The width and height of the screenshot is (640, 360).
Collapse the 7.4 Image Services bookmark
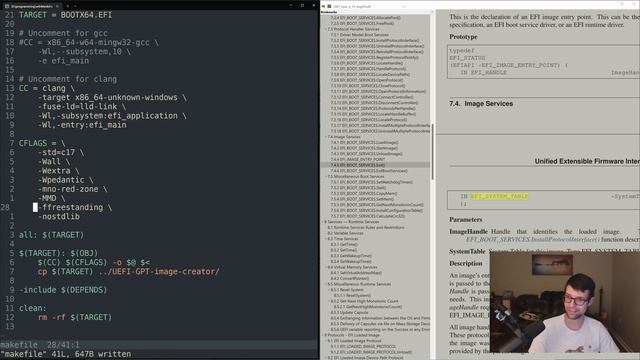click(326, 137)
